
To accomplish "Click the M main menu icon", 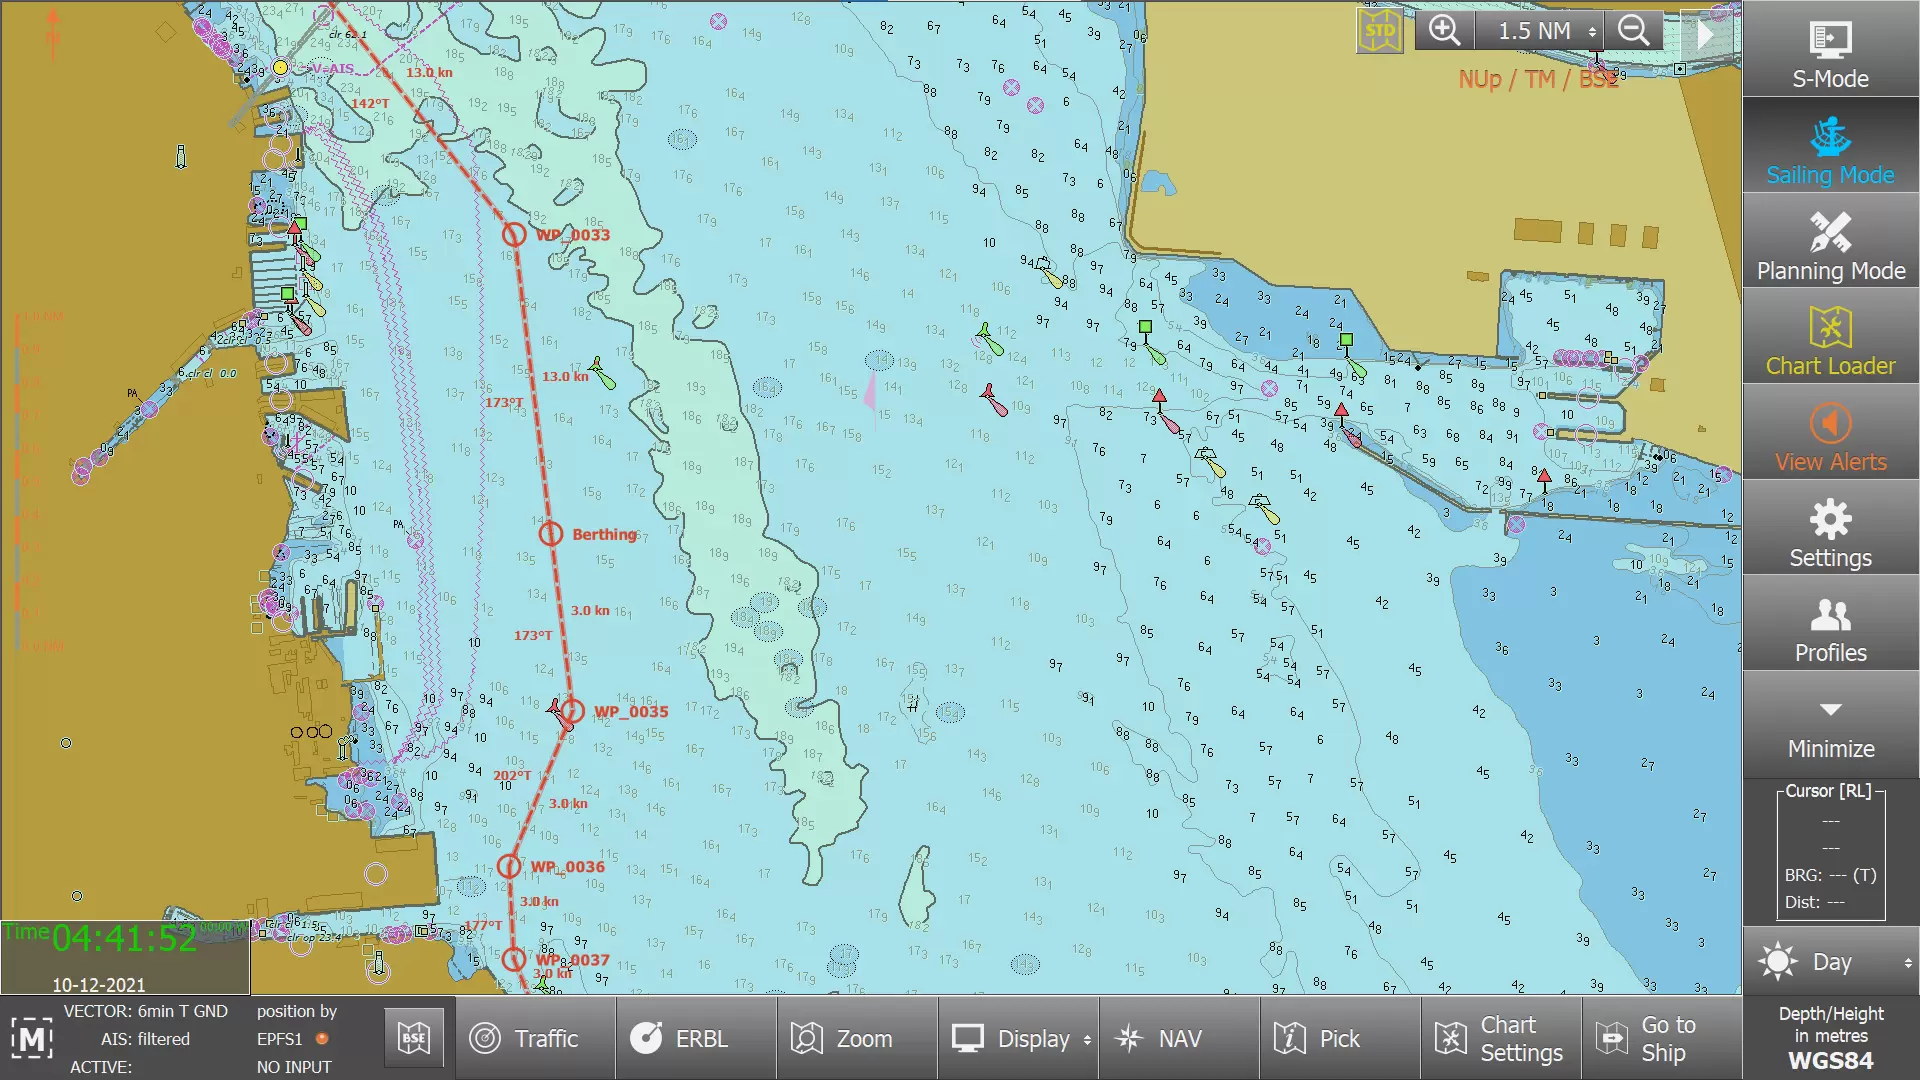I will [32, 1039].
